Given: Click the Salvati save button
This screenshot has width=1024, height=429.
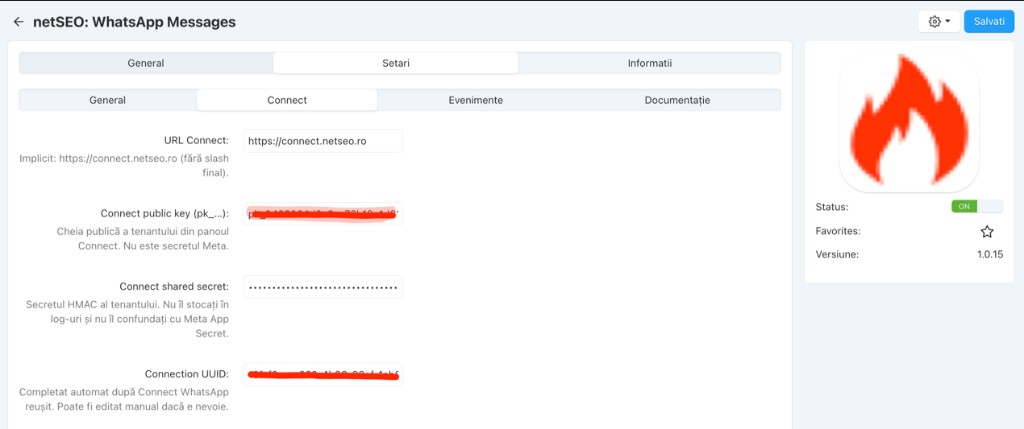Looking at the screenshot, I should [989, 22].
